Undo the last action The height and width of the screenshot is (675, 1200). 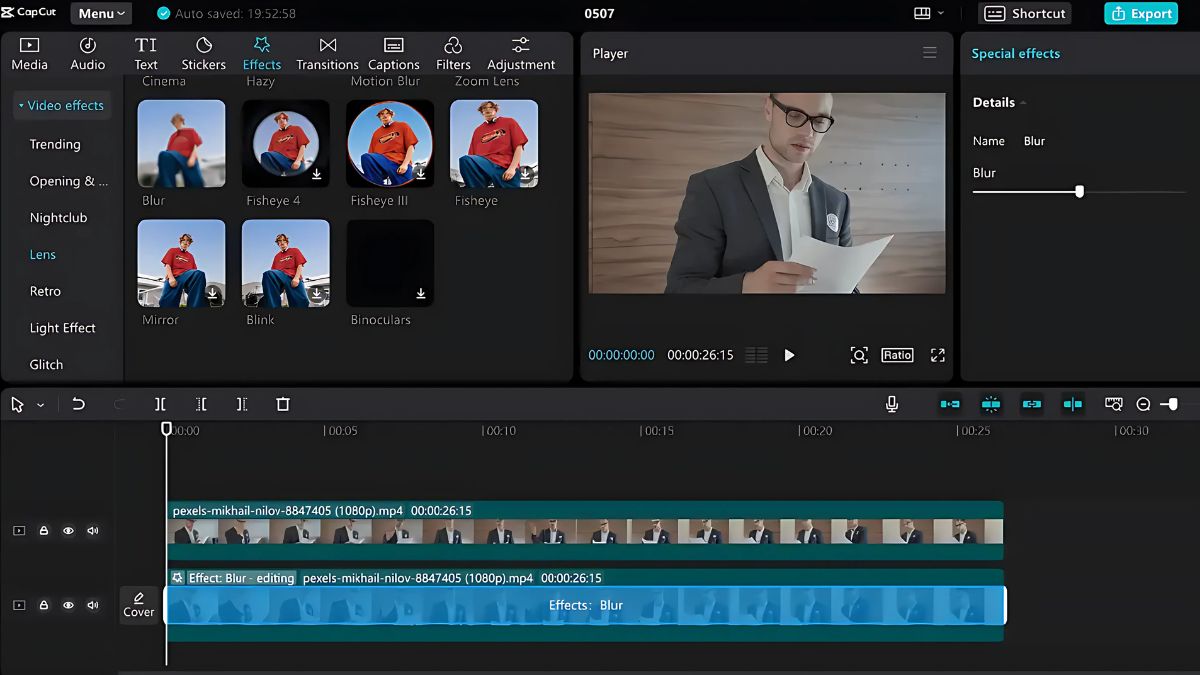click(79, 404)
